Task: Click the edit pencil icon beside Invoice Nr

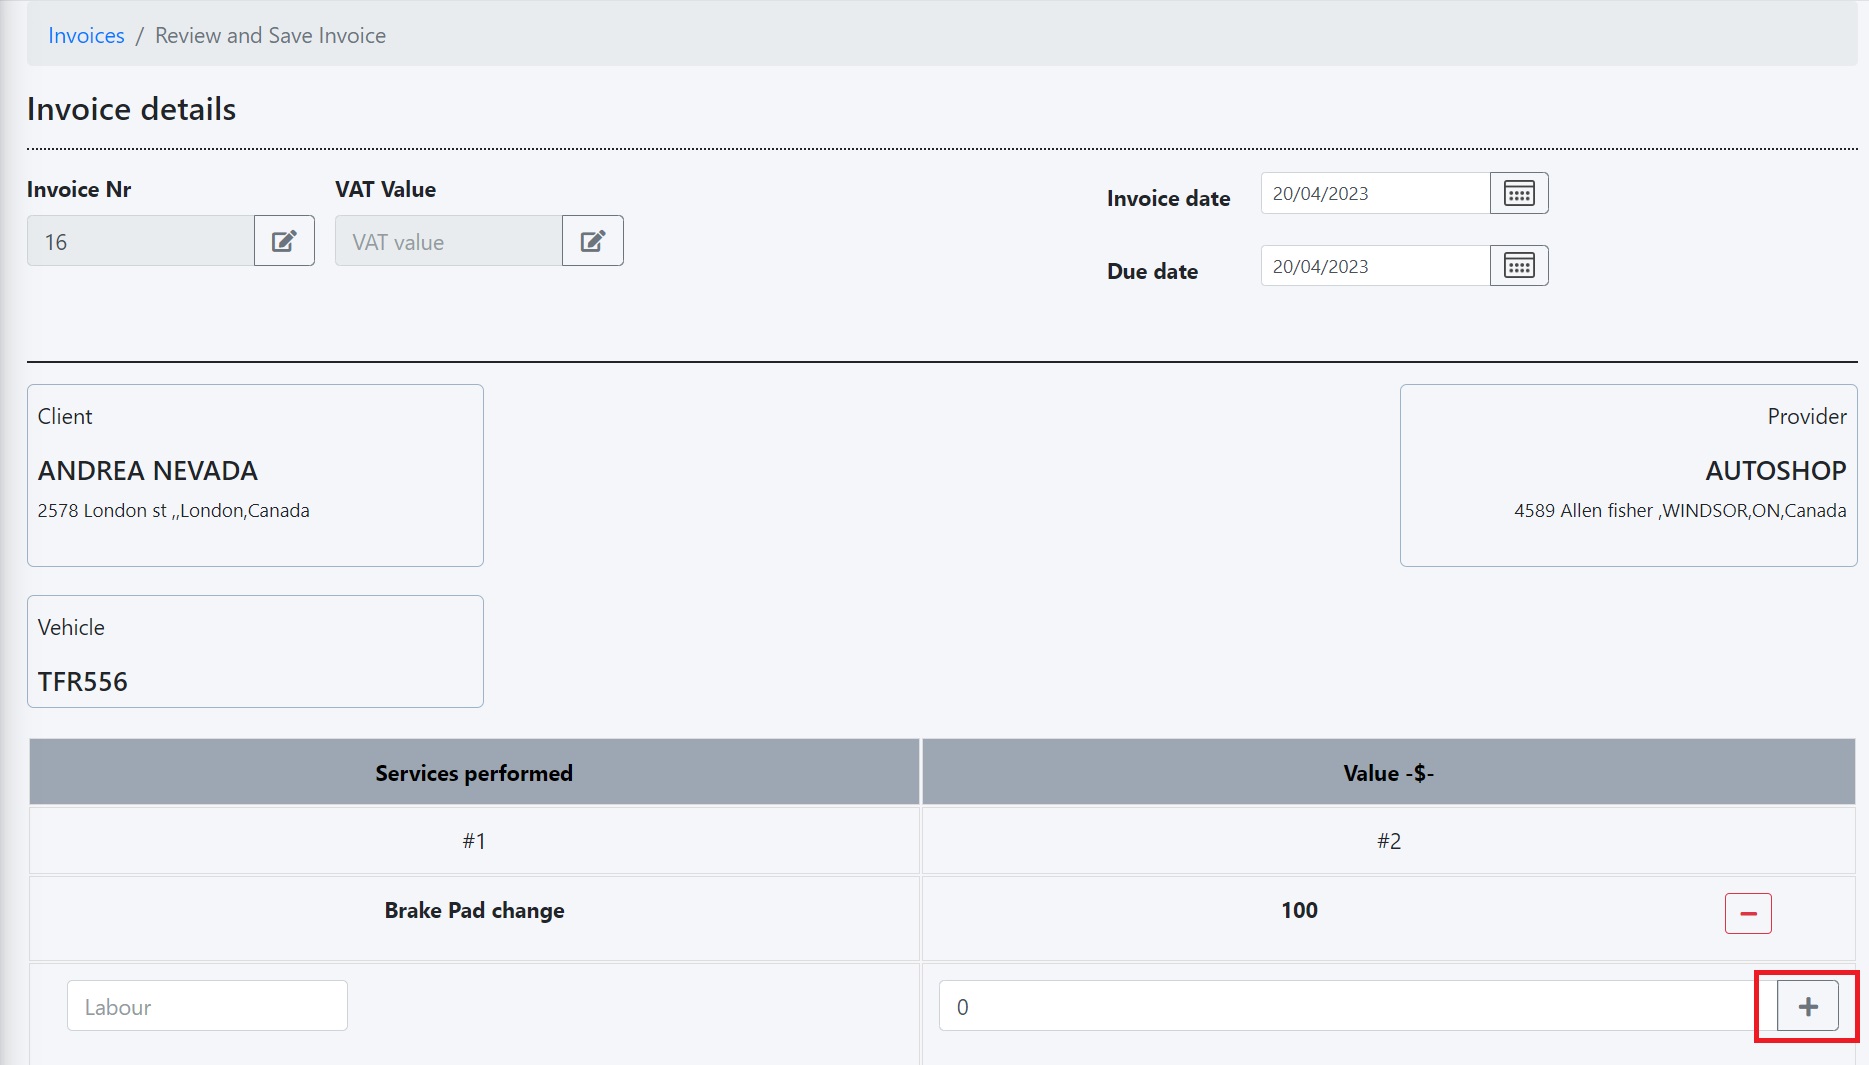Action: (283, 240)
